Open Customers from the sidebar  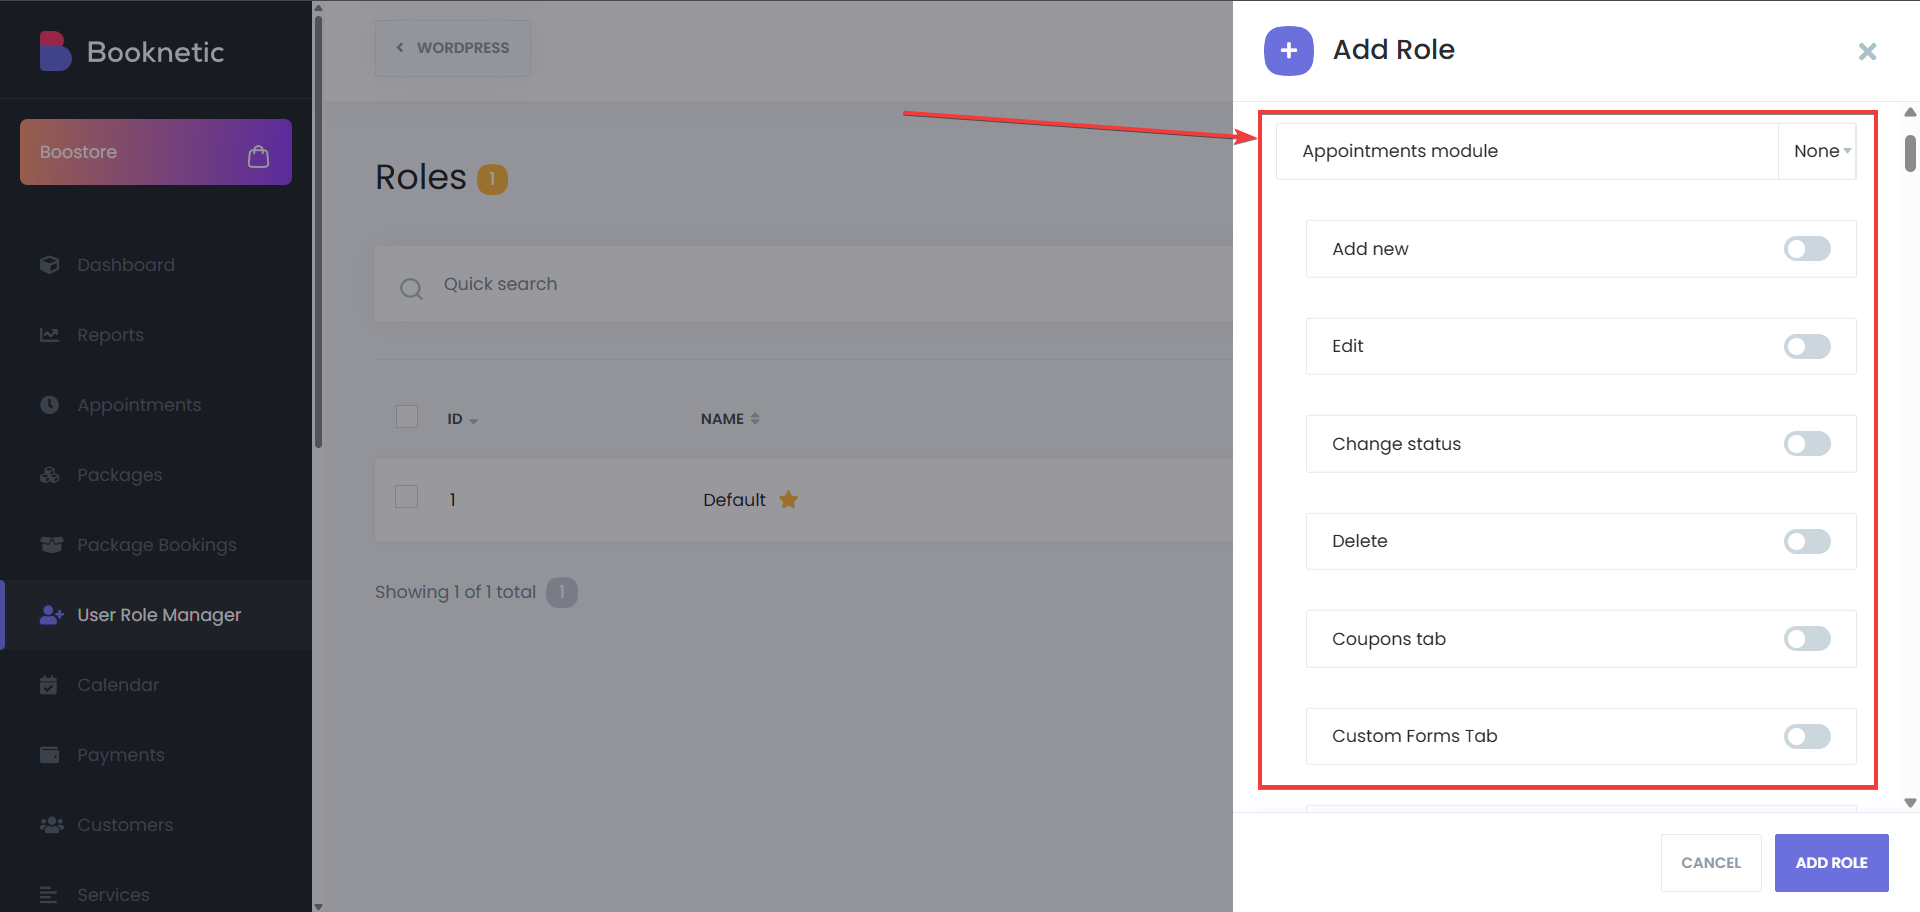point(156,825)
